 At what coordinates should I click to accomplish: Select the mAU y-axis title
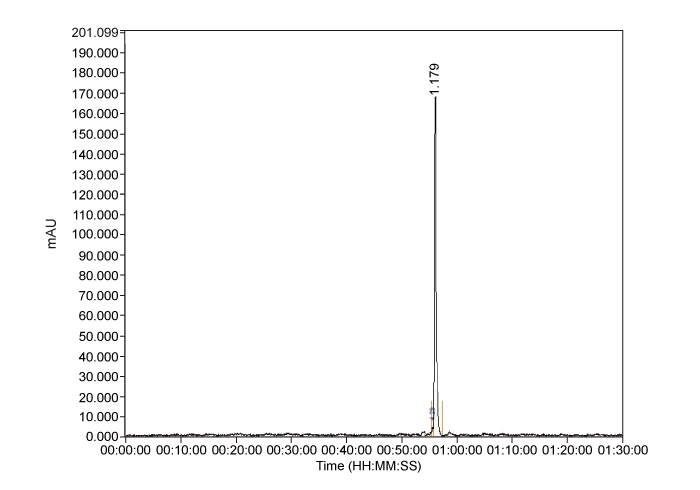coord(52,233)
